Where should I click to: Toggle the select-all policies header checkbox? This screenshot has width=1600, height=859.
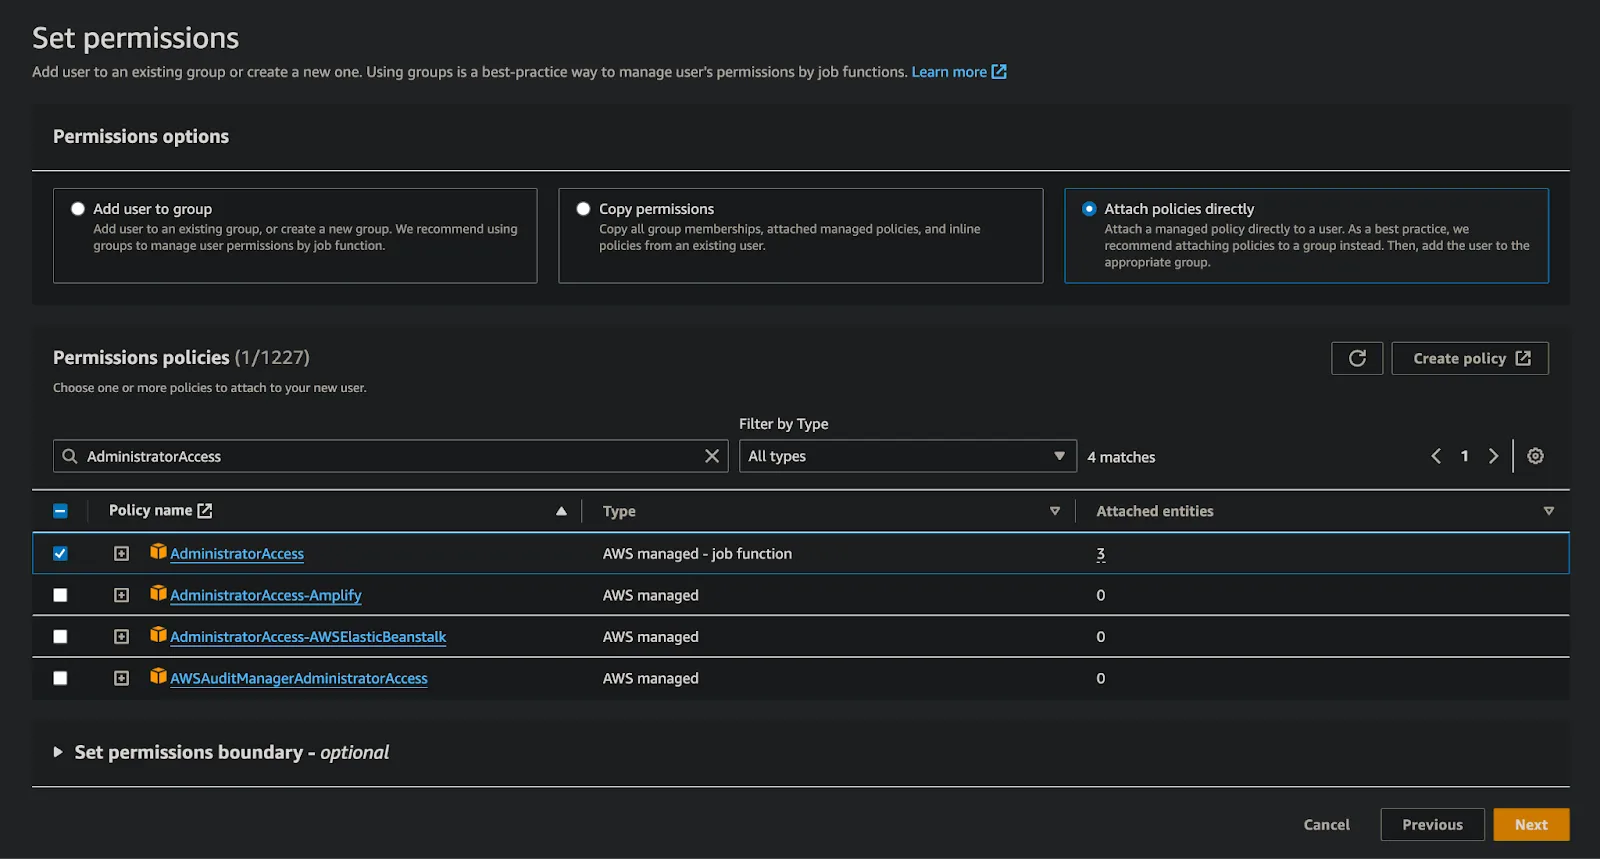coord(60,511)
